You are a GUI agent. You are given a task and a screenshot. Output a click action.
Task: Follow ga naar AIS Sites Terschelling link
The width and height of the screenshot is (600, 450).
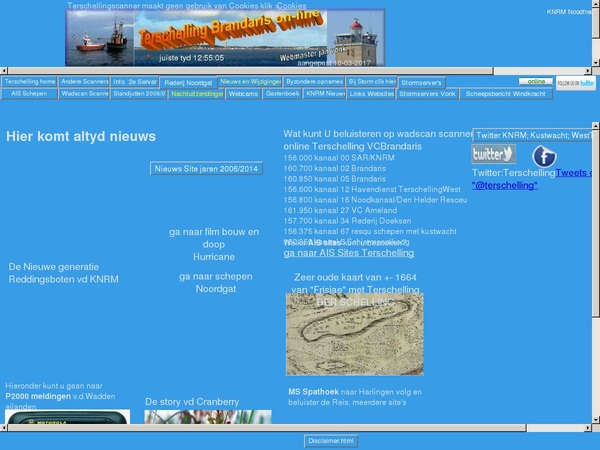[x=349, y=253]
